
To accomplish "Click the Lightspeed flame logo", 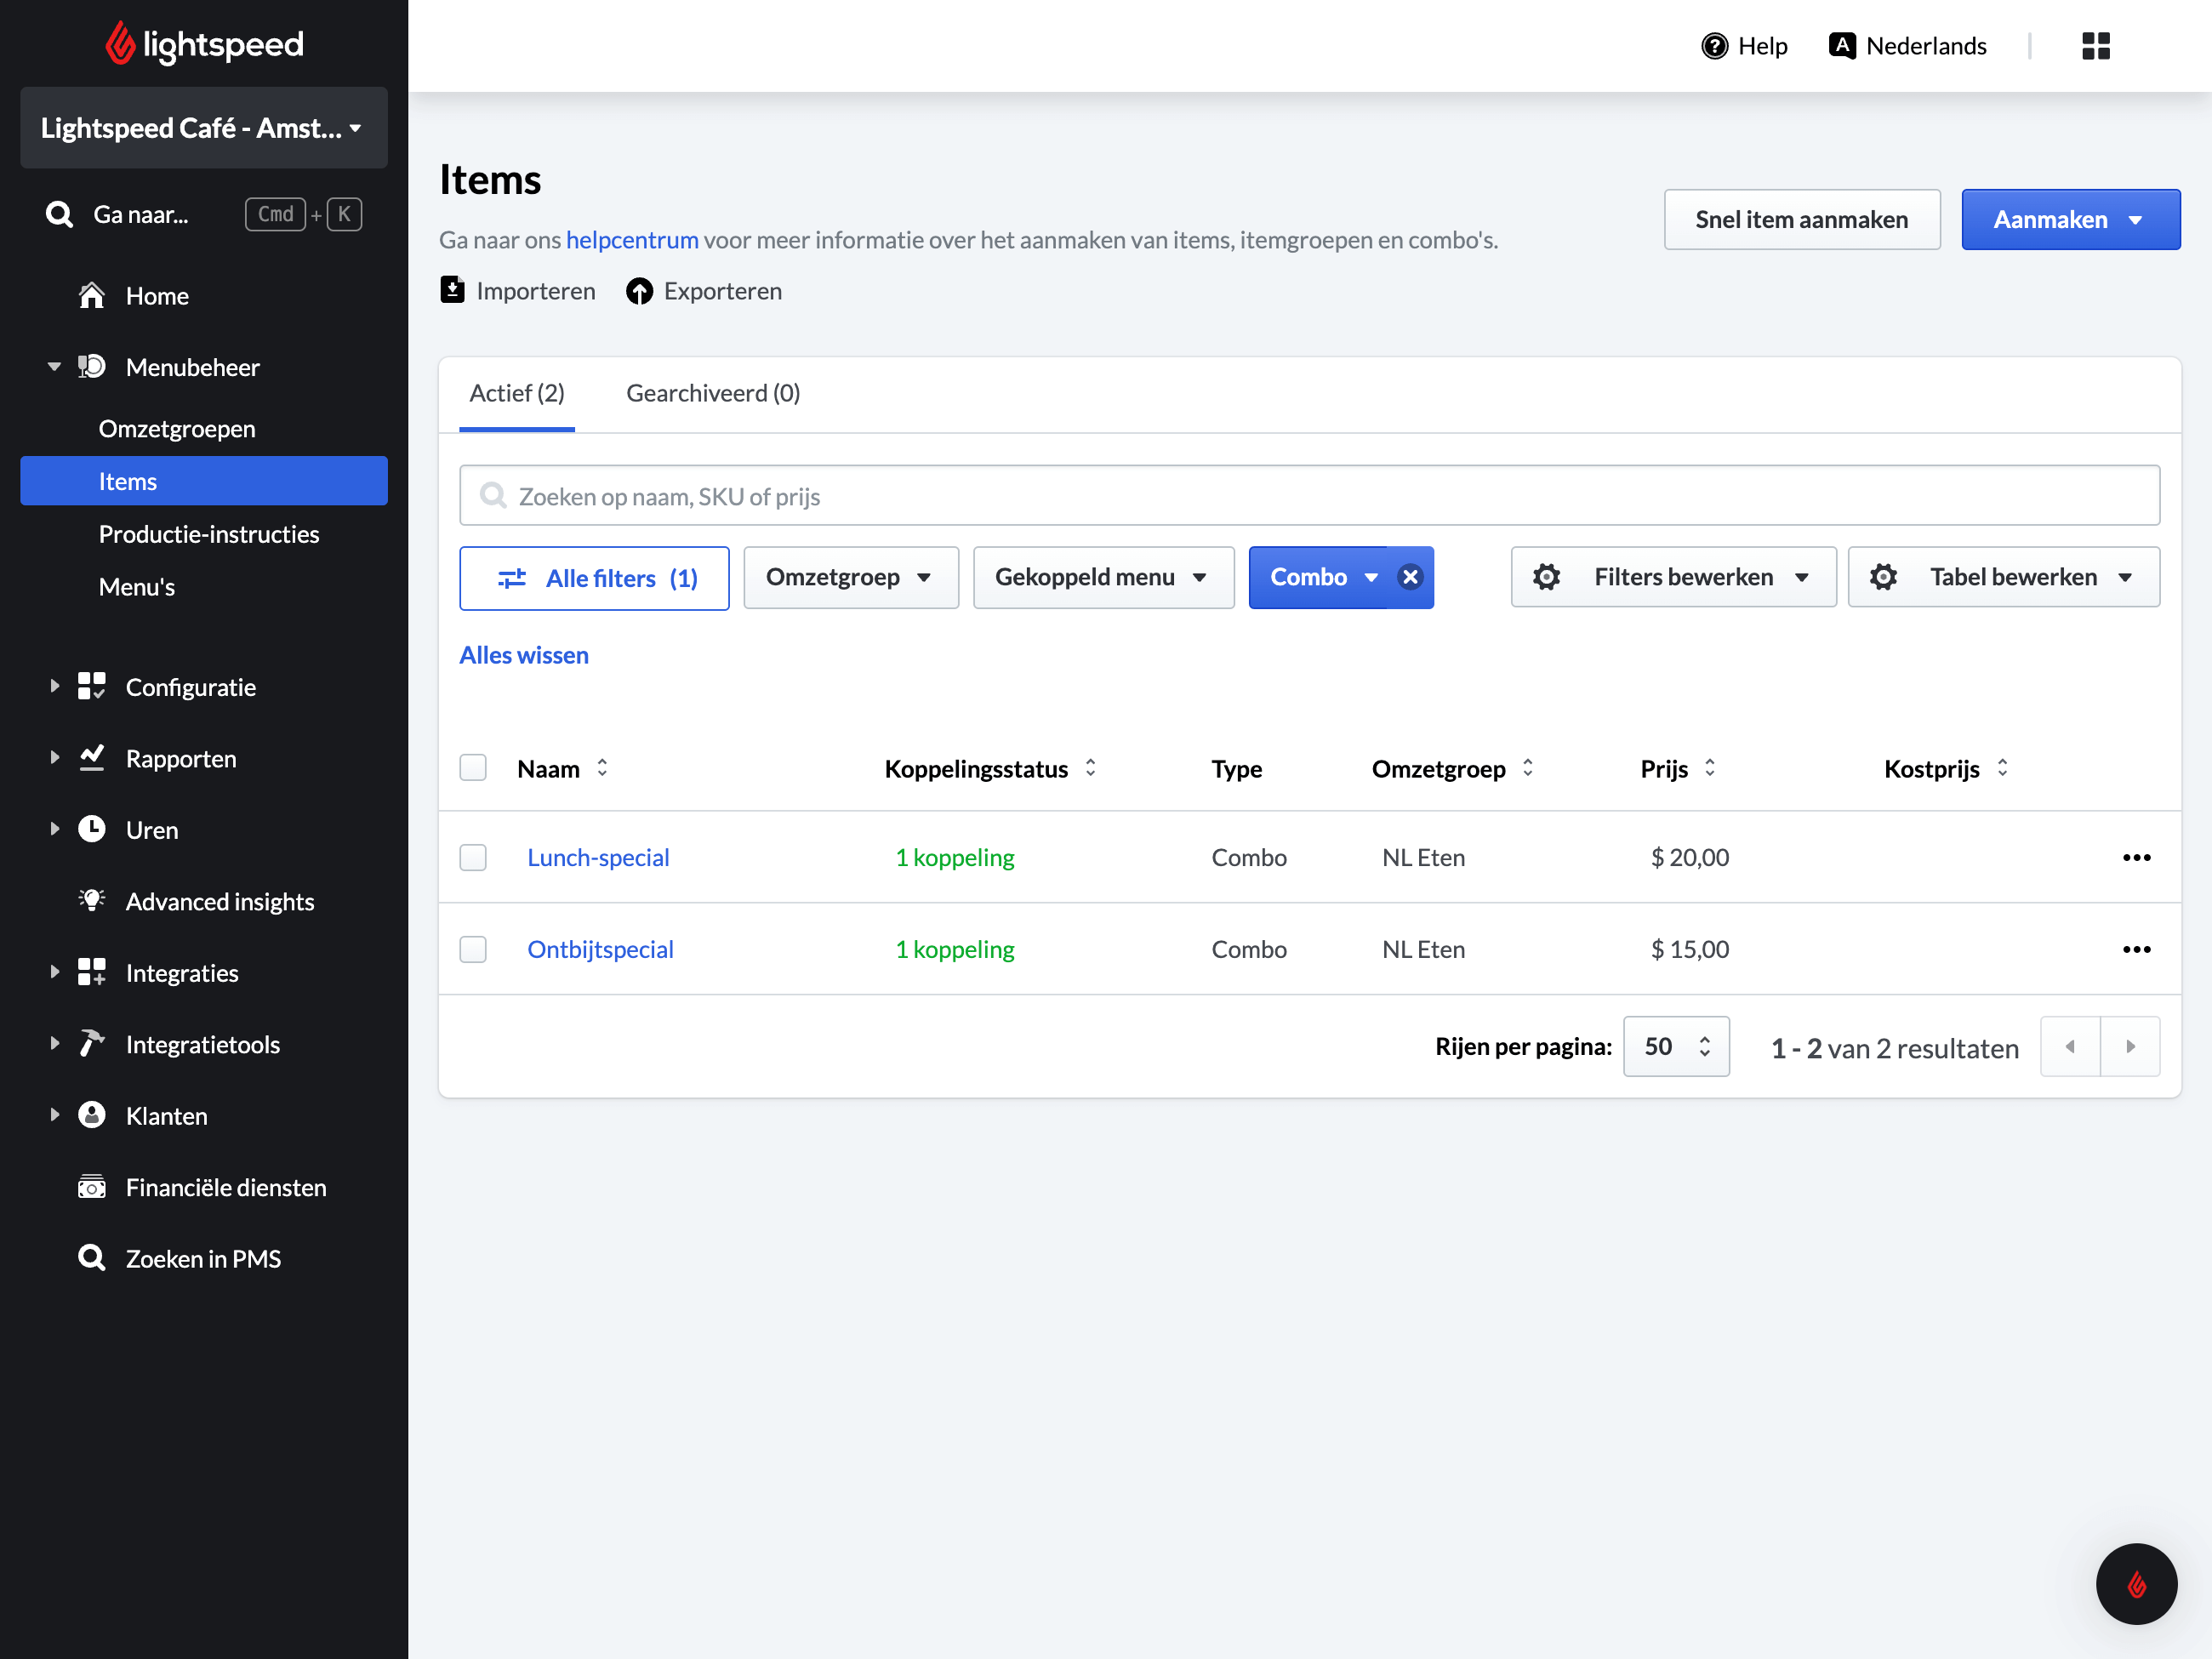I will click(120, 43).
